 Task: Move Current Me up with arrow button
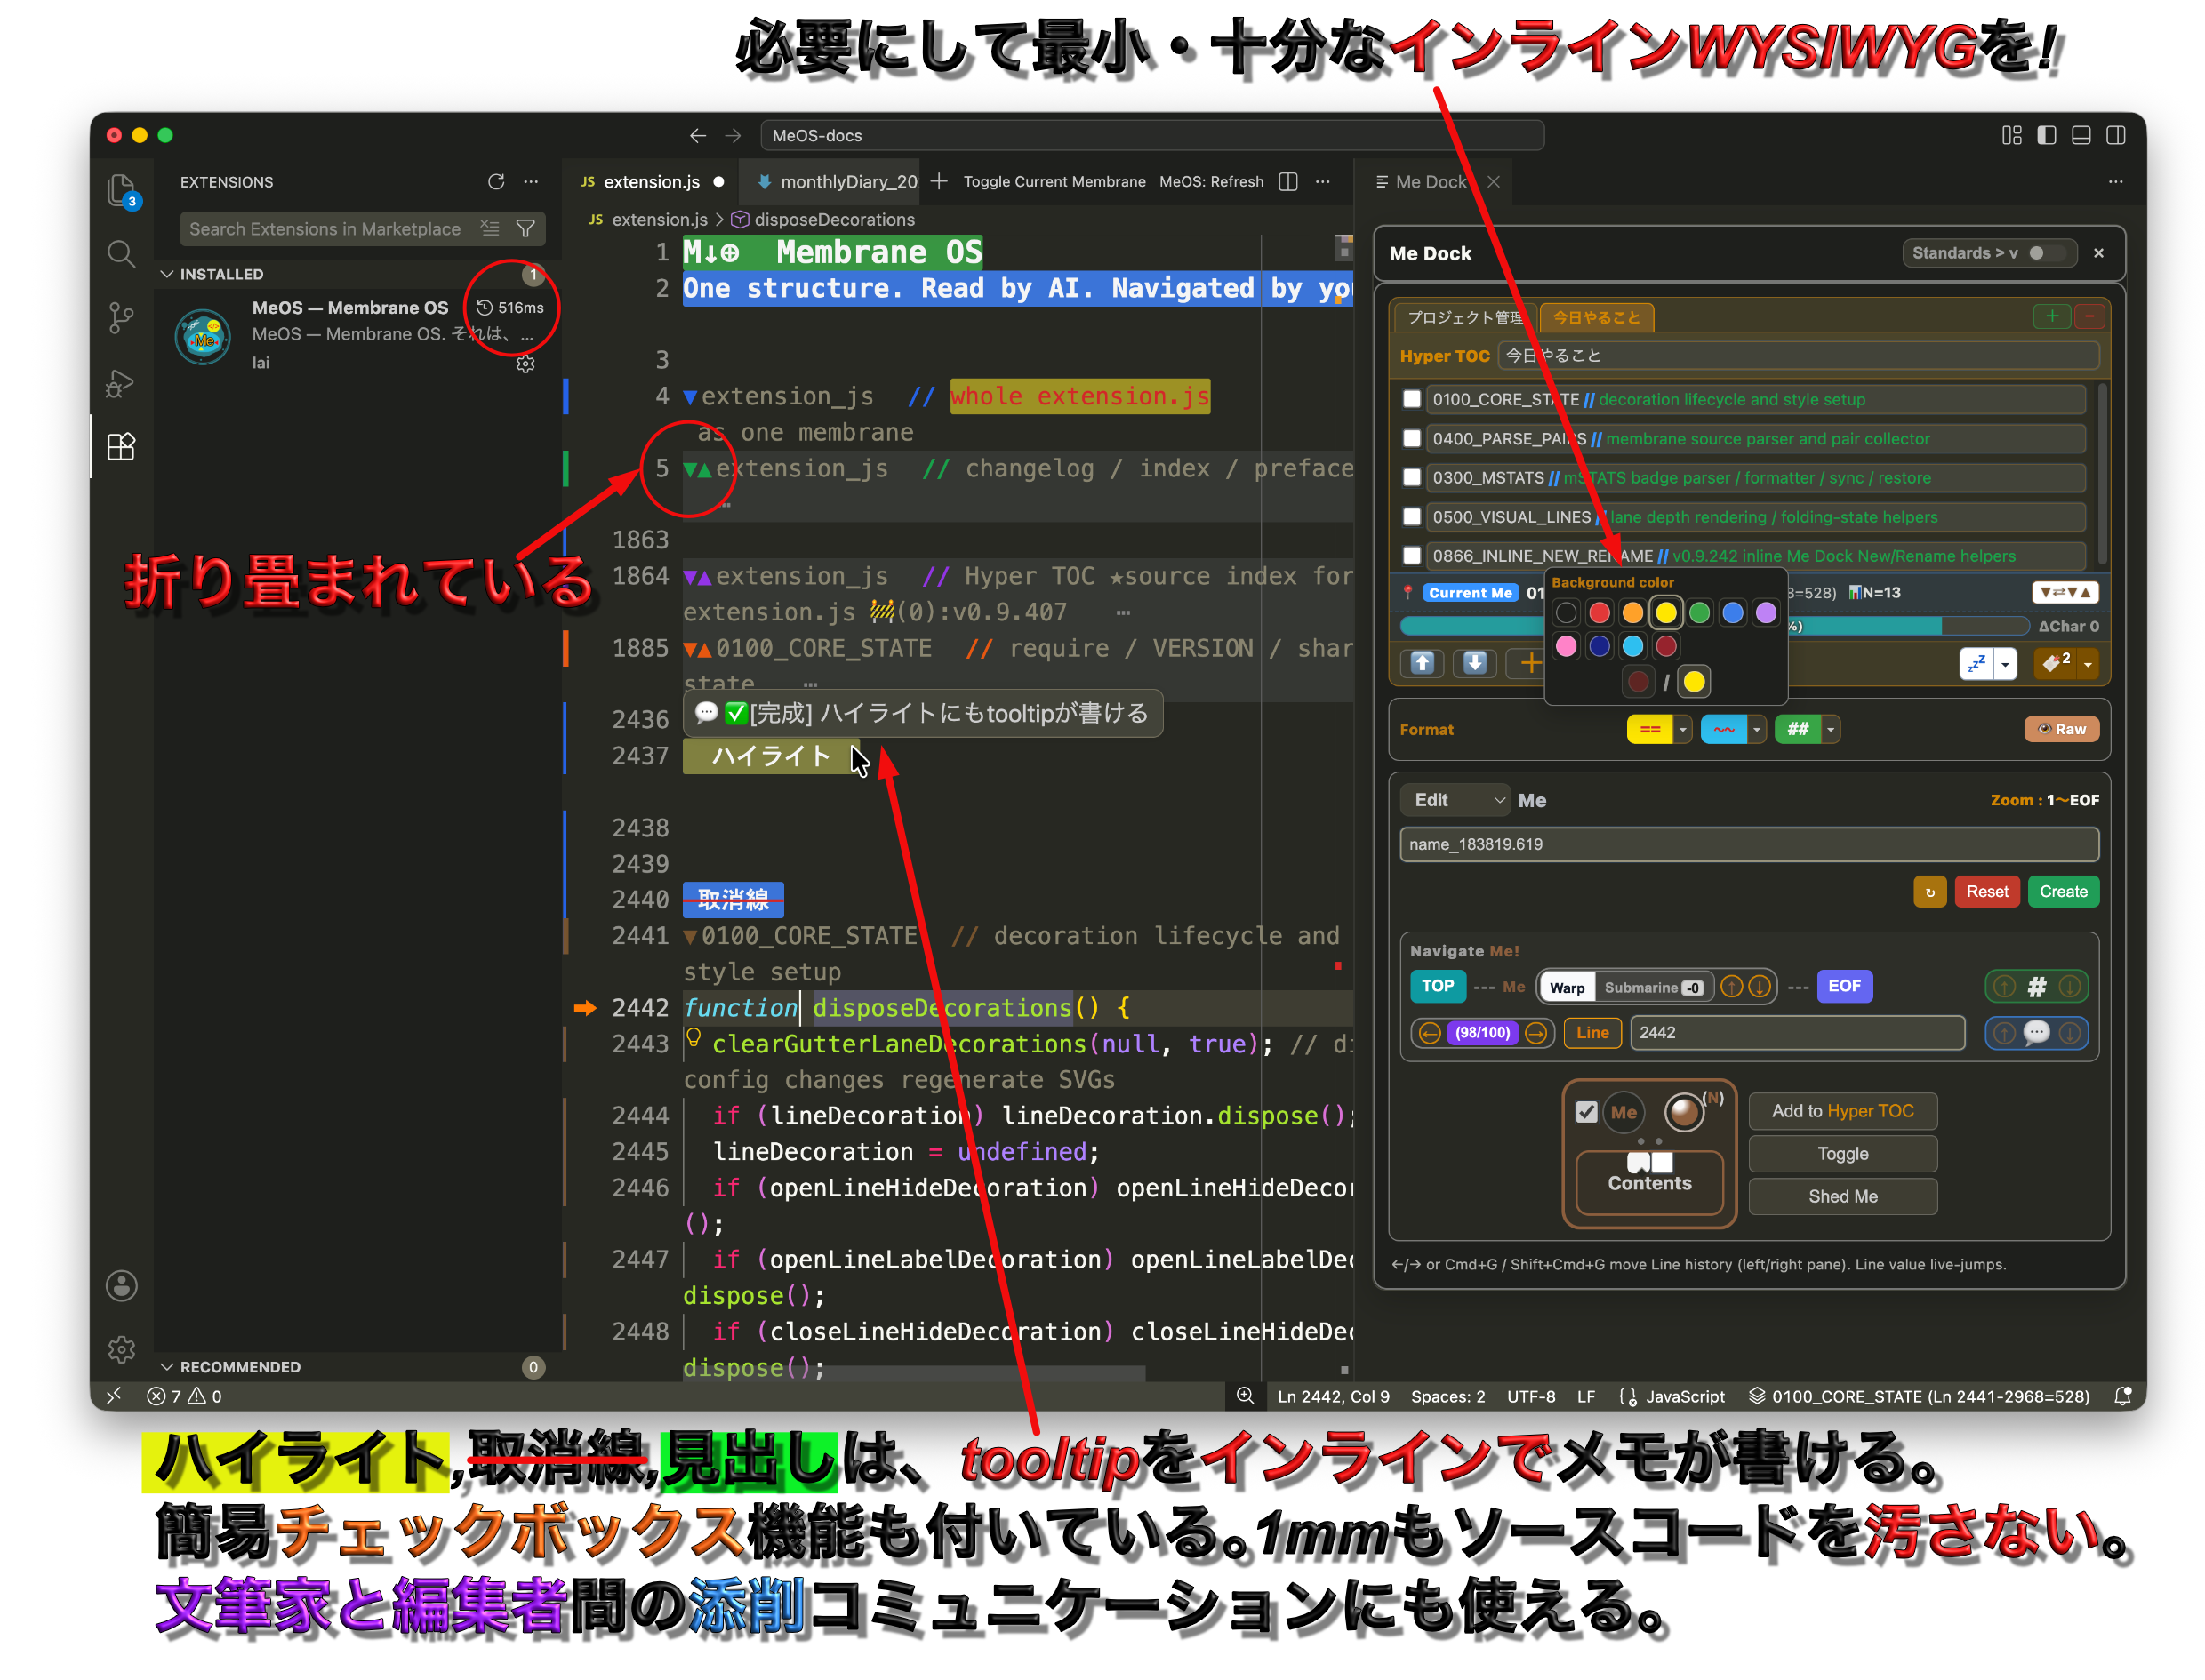point(1421,662)
